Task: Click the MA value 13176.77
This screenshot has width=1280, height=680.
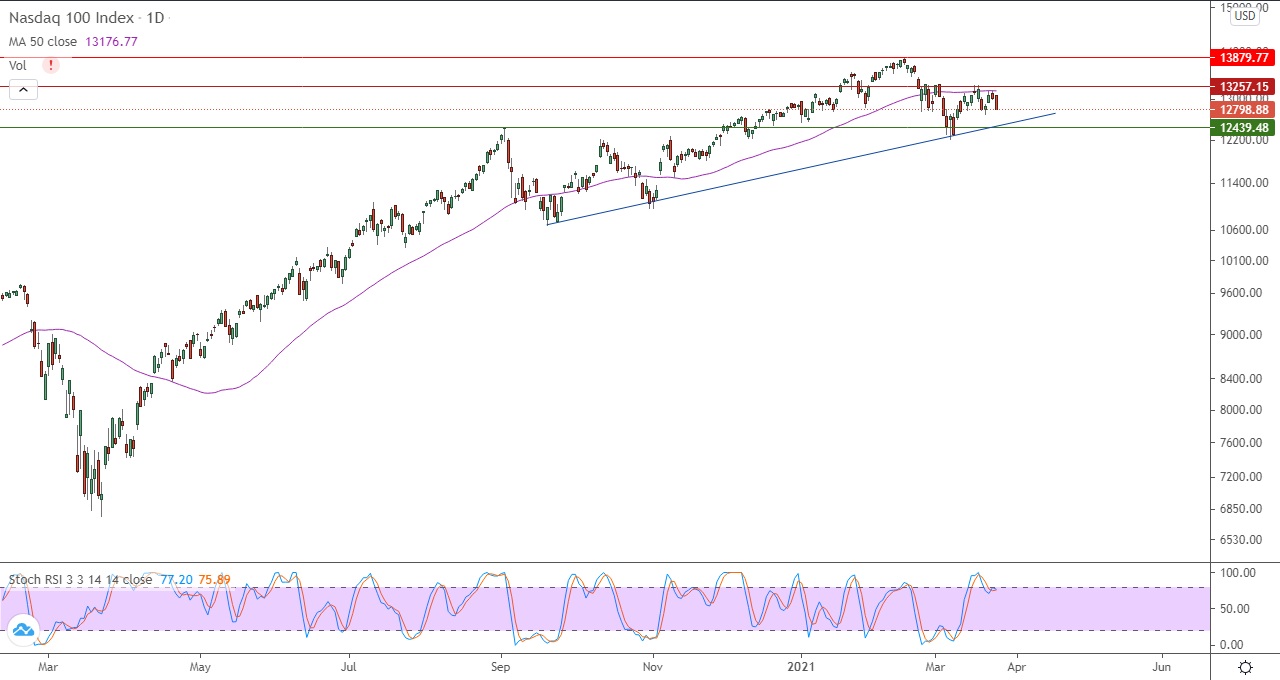Action: coord(113,42)
